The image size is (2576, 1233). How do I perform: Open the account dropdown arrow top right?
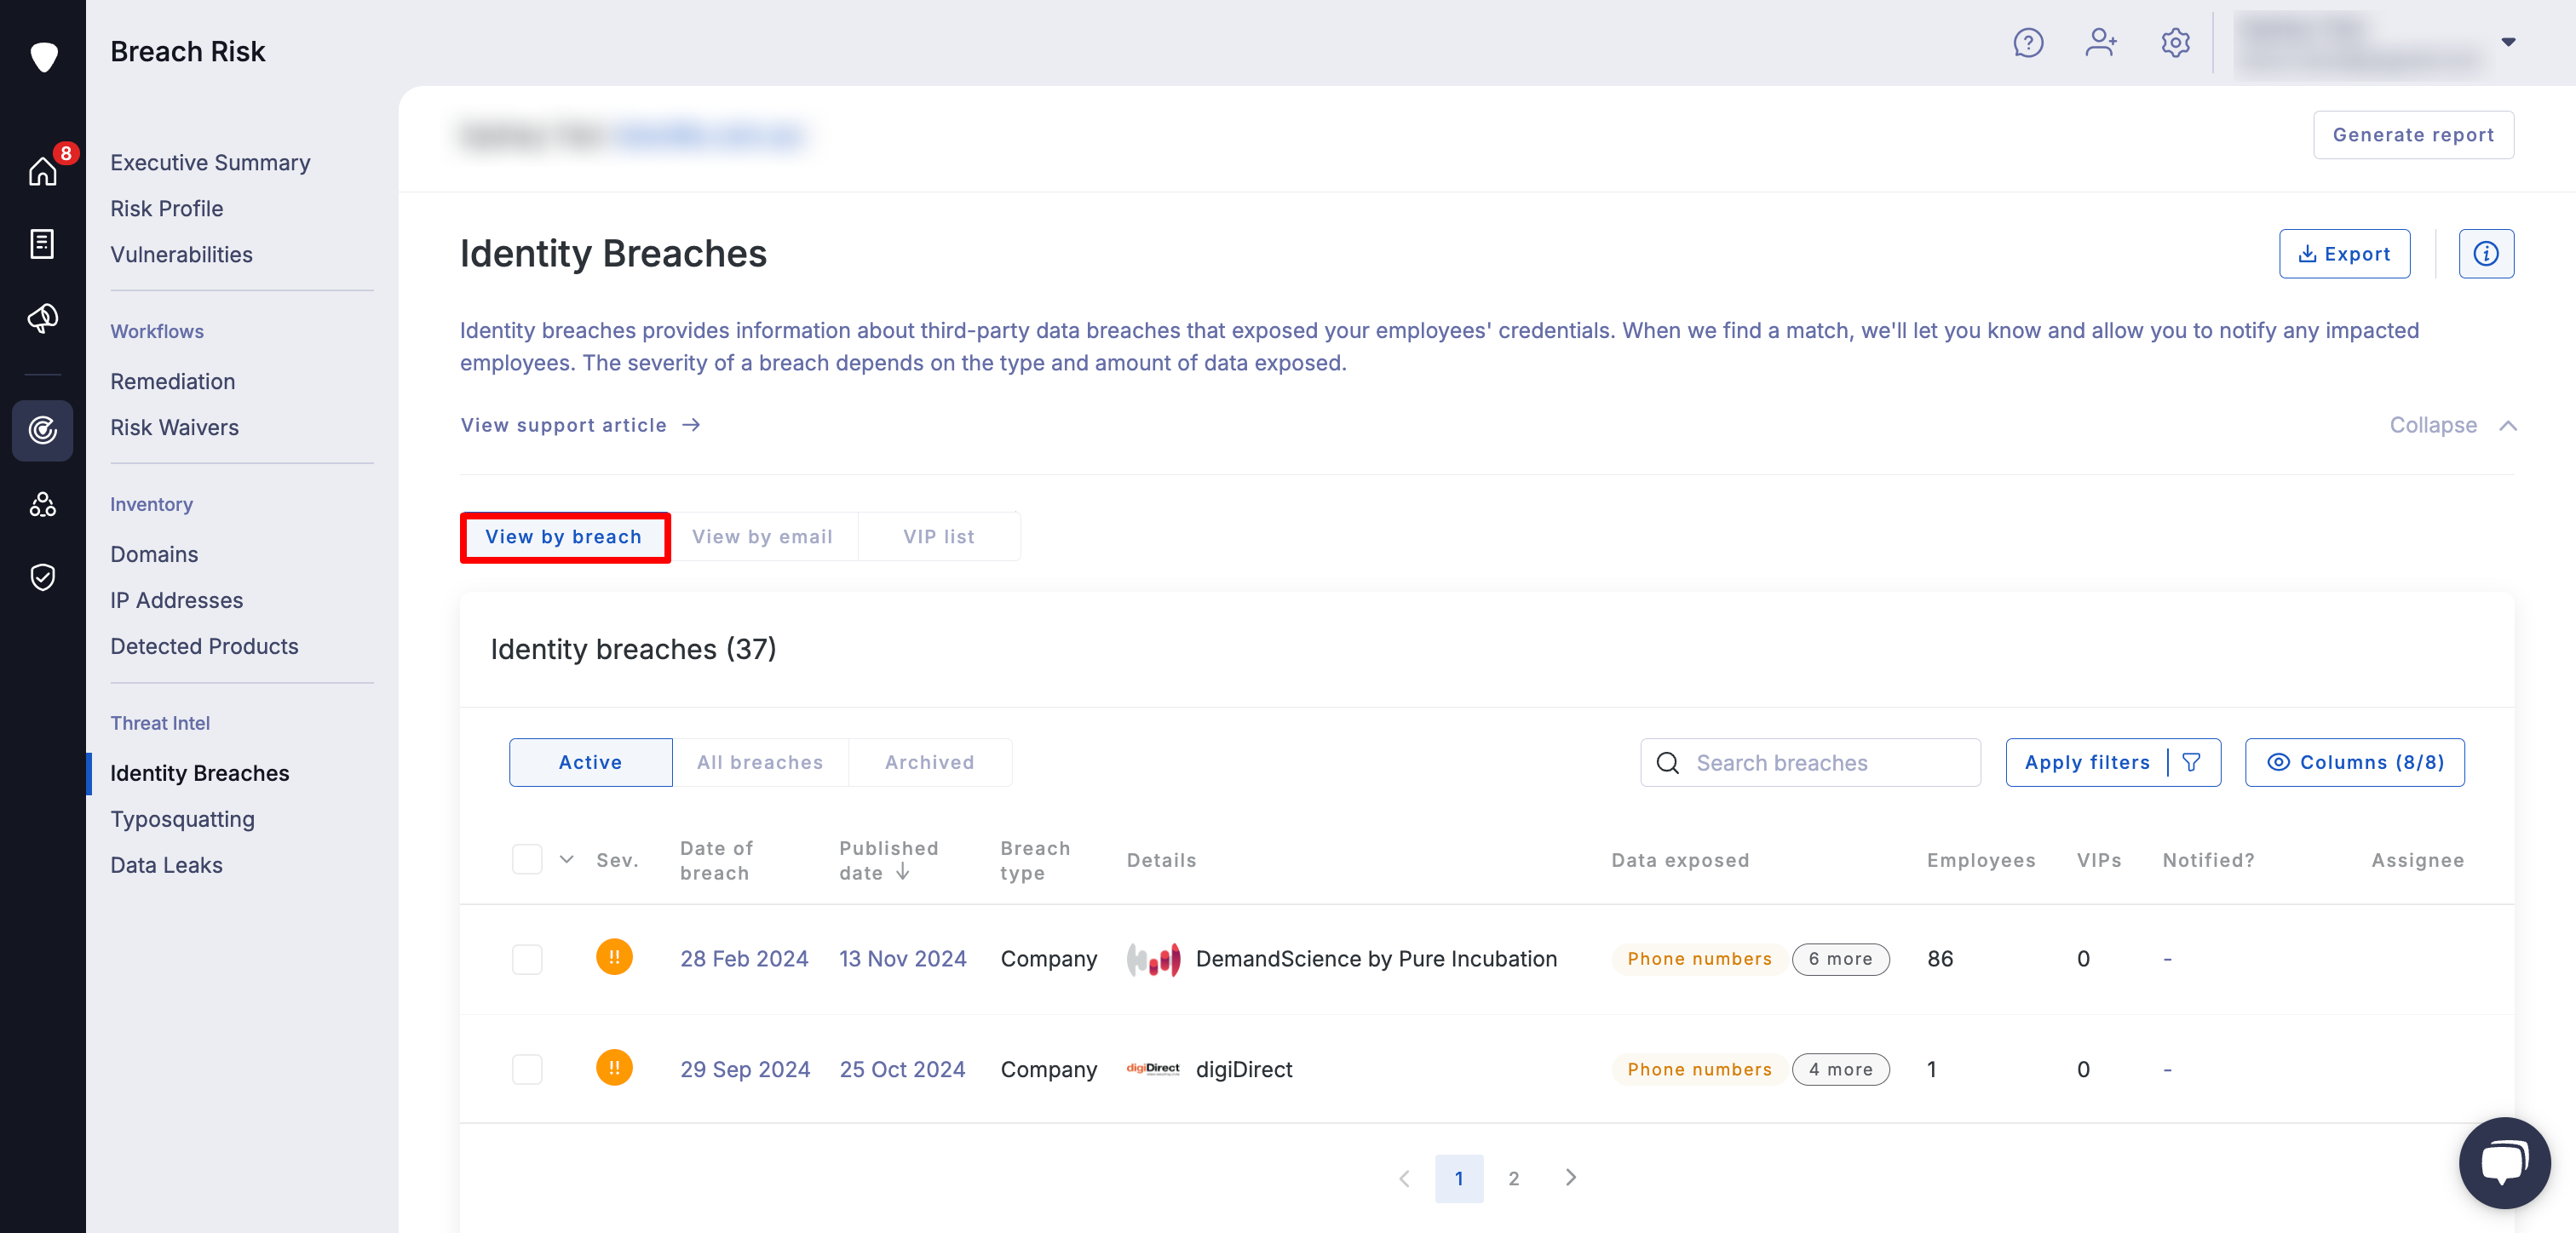2510,43
